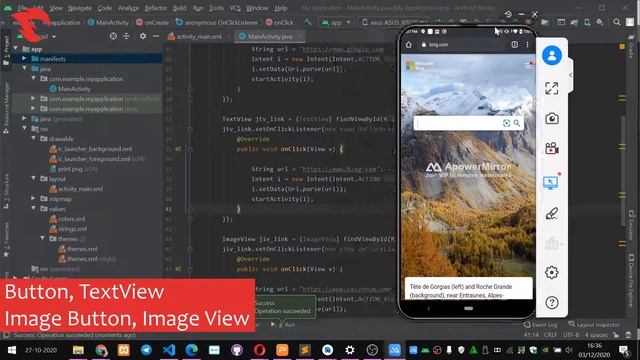Open ApowerMirror help question mark icon
Screen dimensions: 640x360
tap(552, 303)
